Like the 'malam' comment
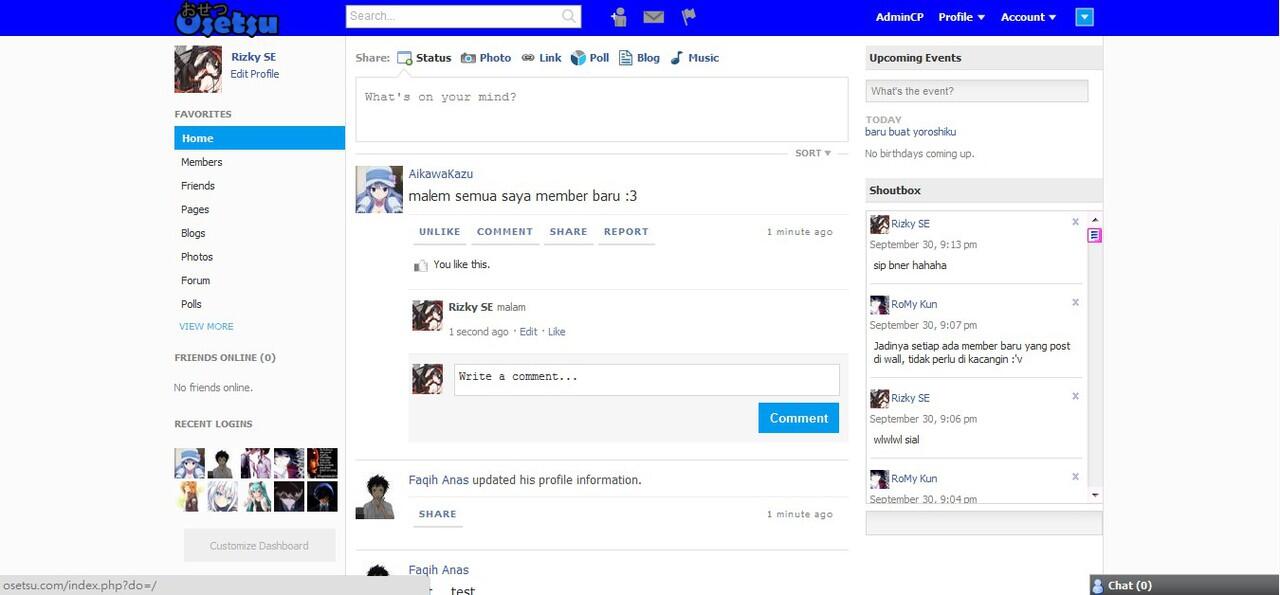Image resolution: width=1280 pixels, height=595 pixels. tap(557, 332)
